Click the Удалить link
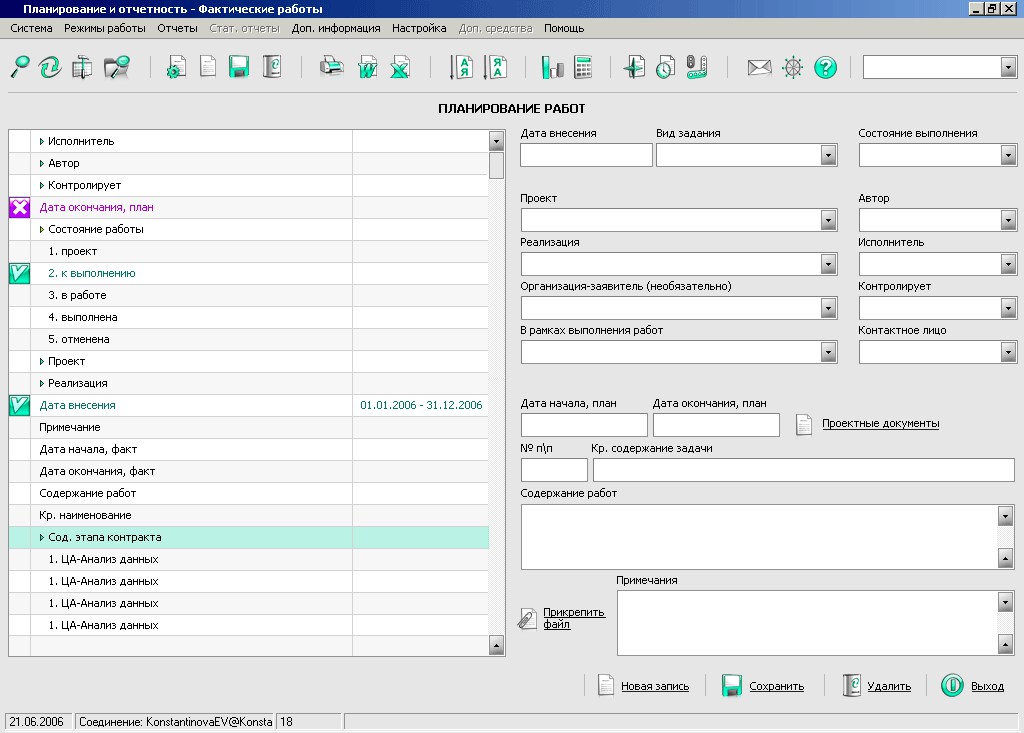 pyautogui.click(x=889, y=687)
